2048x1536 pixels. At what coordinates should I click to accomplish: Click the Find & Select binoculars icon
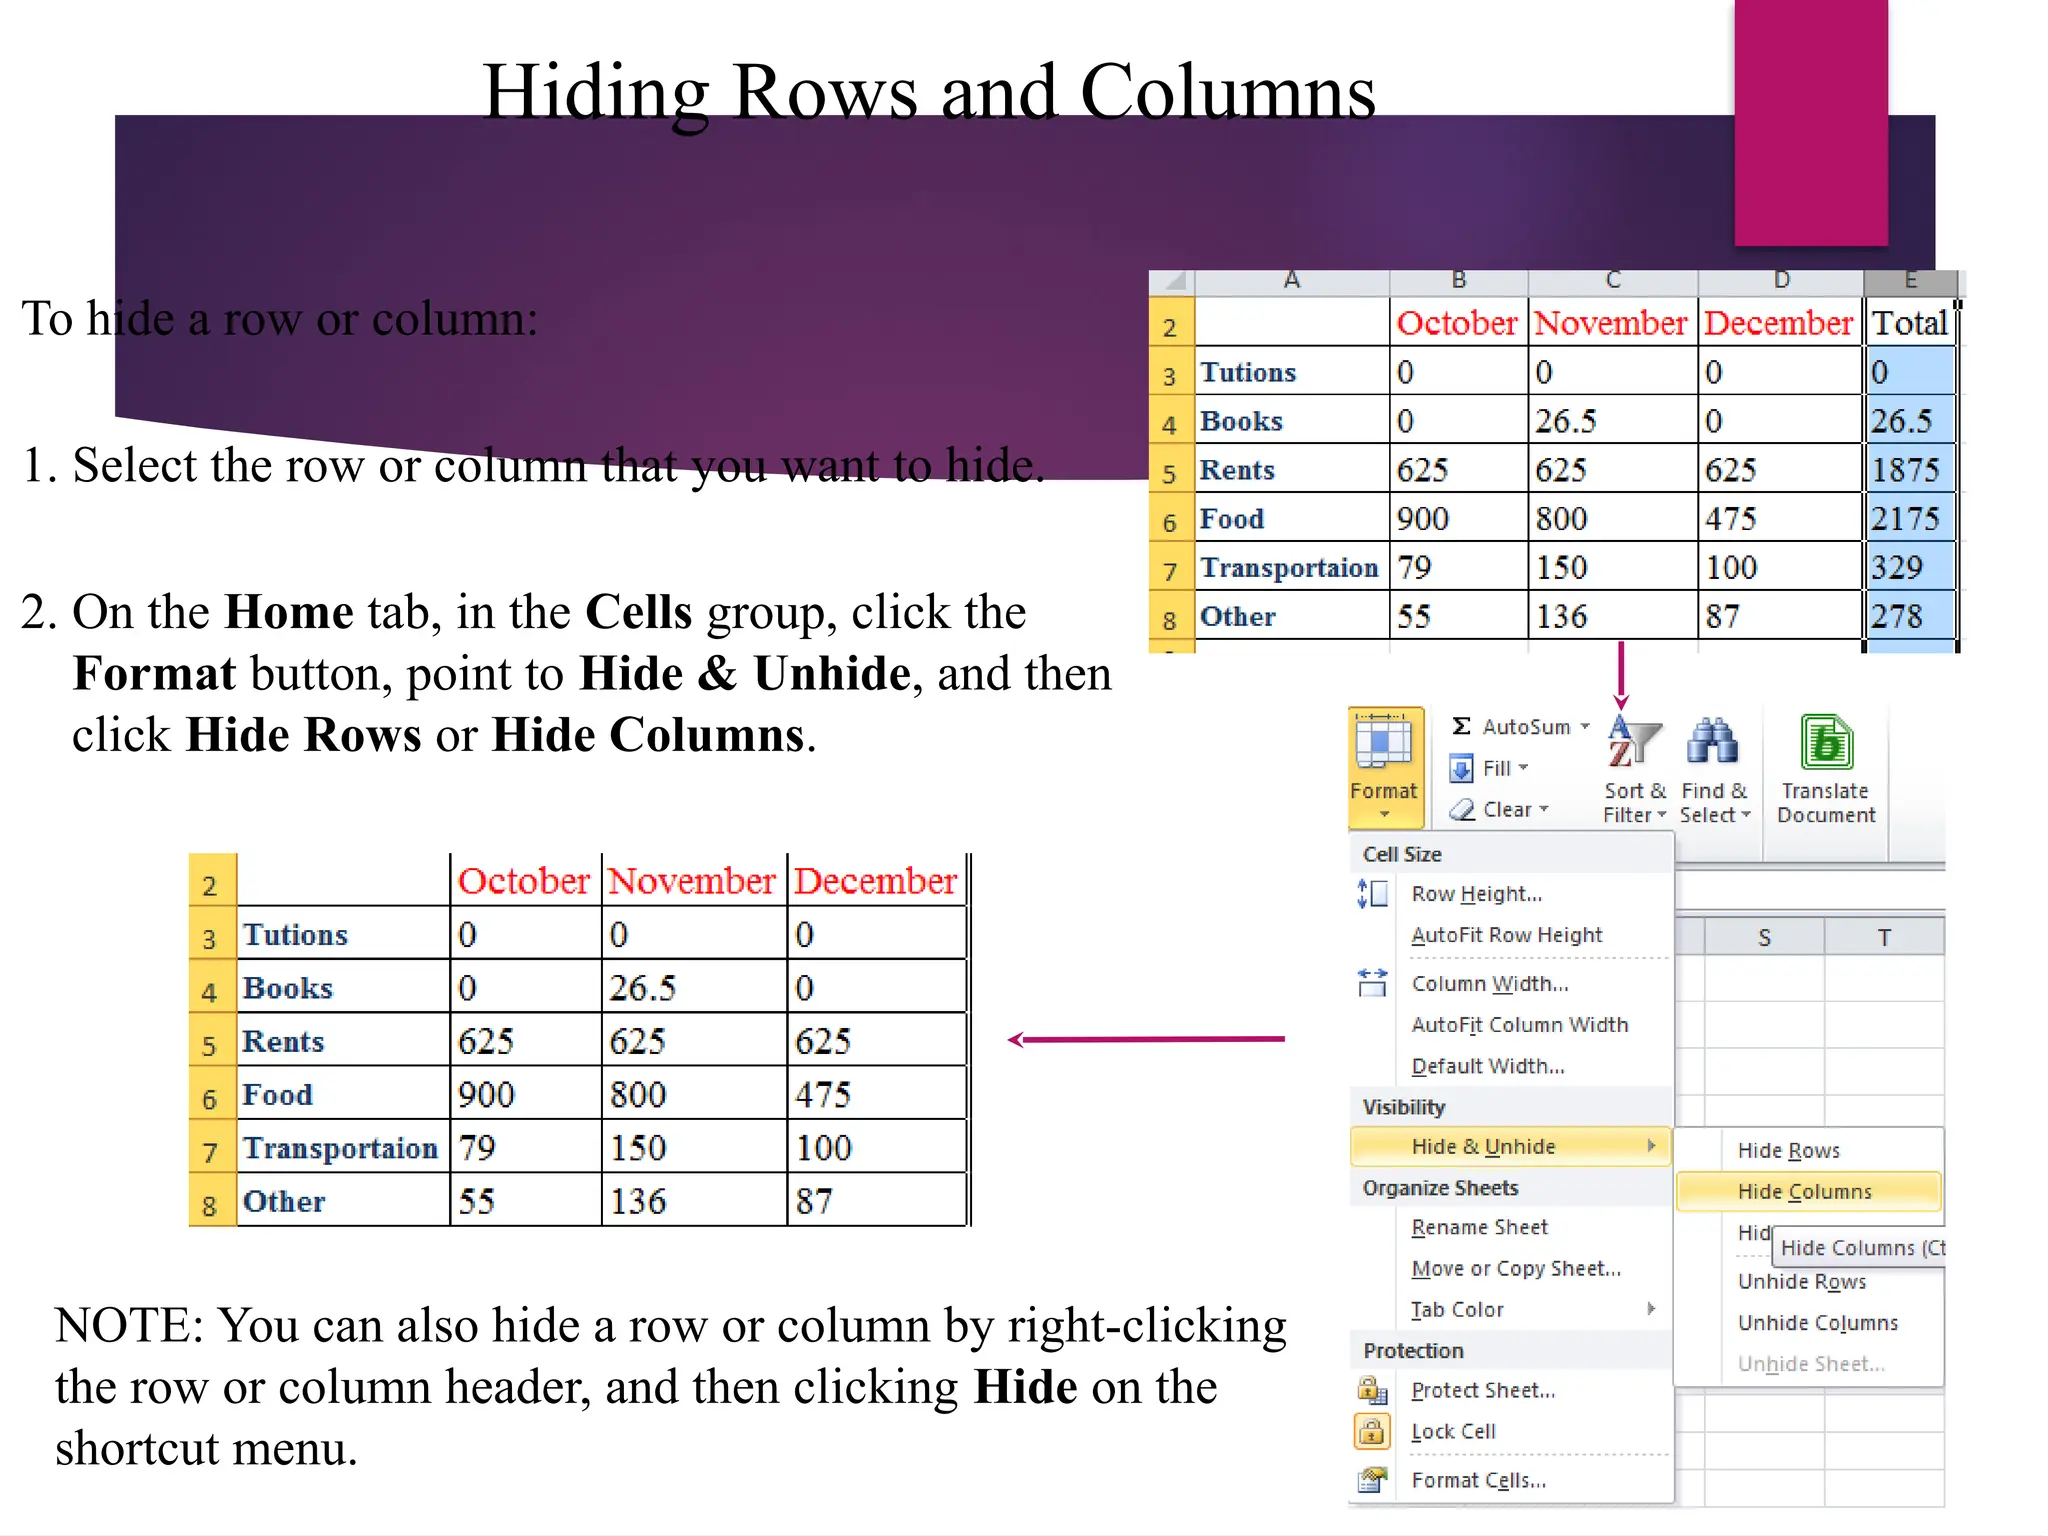coord(1713,744)
